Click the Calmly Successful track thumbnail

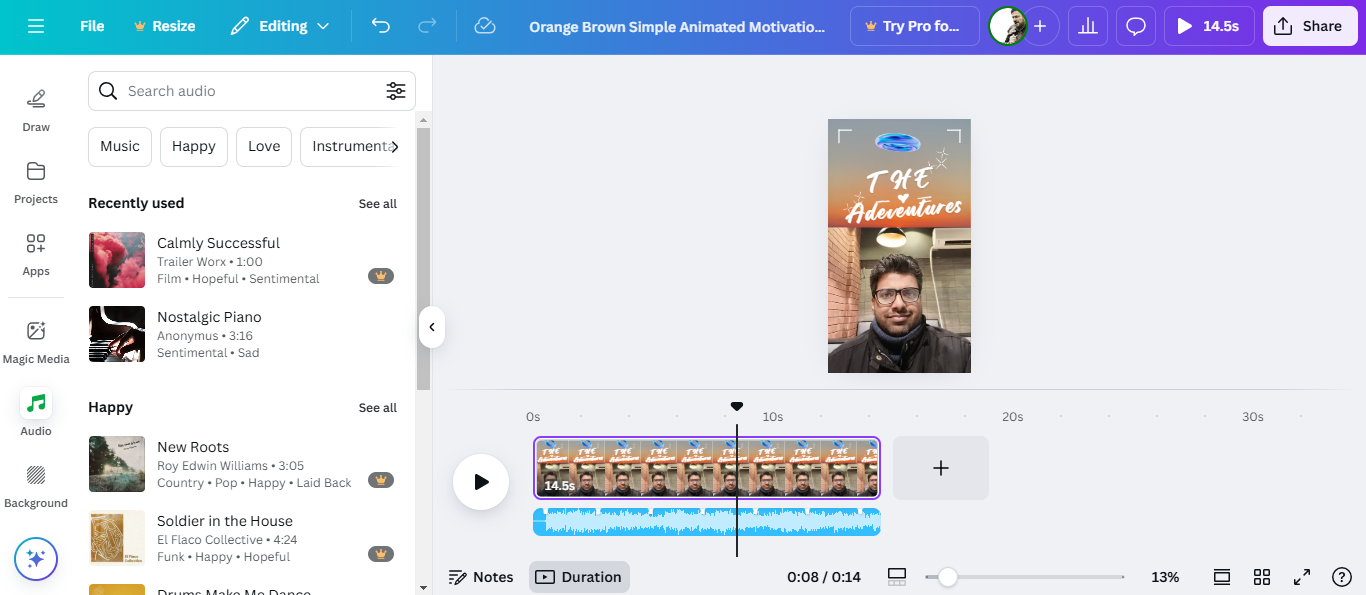[117, 260]
